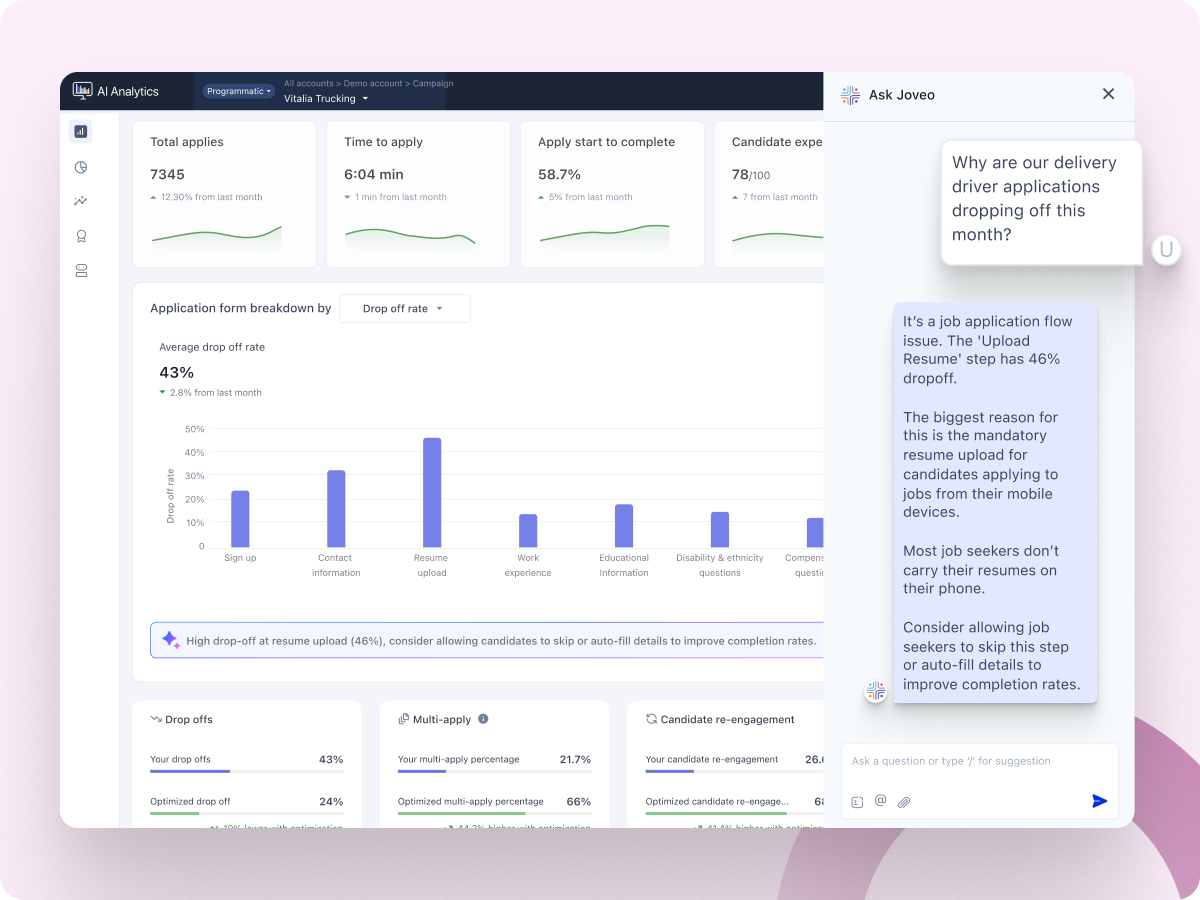Viewport: 1200px width, 900px height.
Task: Expand the Vitalia Trucking campaign selector
Action: click(326, 99)
